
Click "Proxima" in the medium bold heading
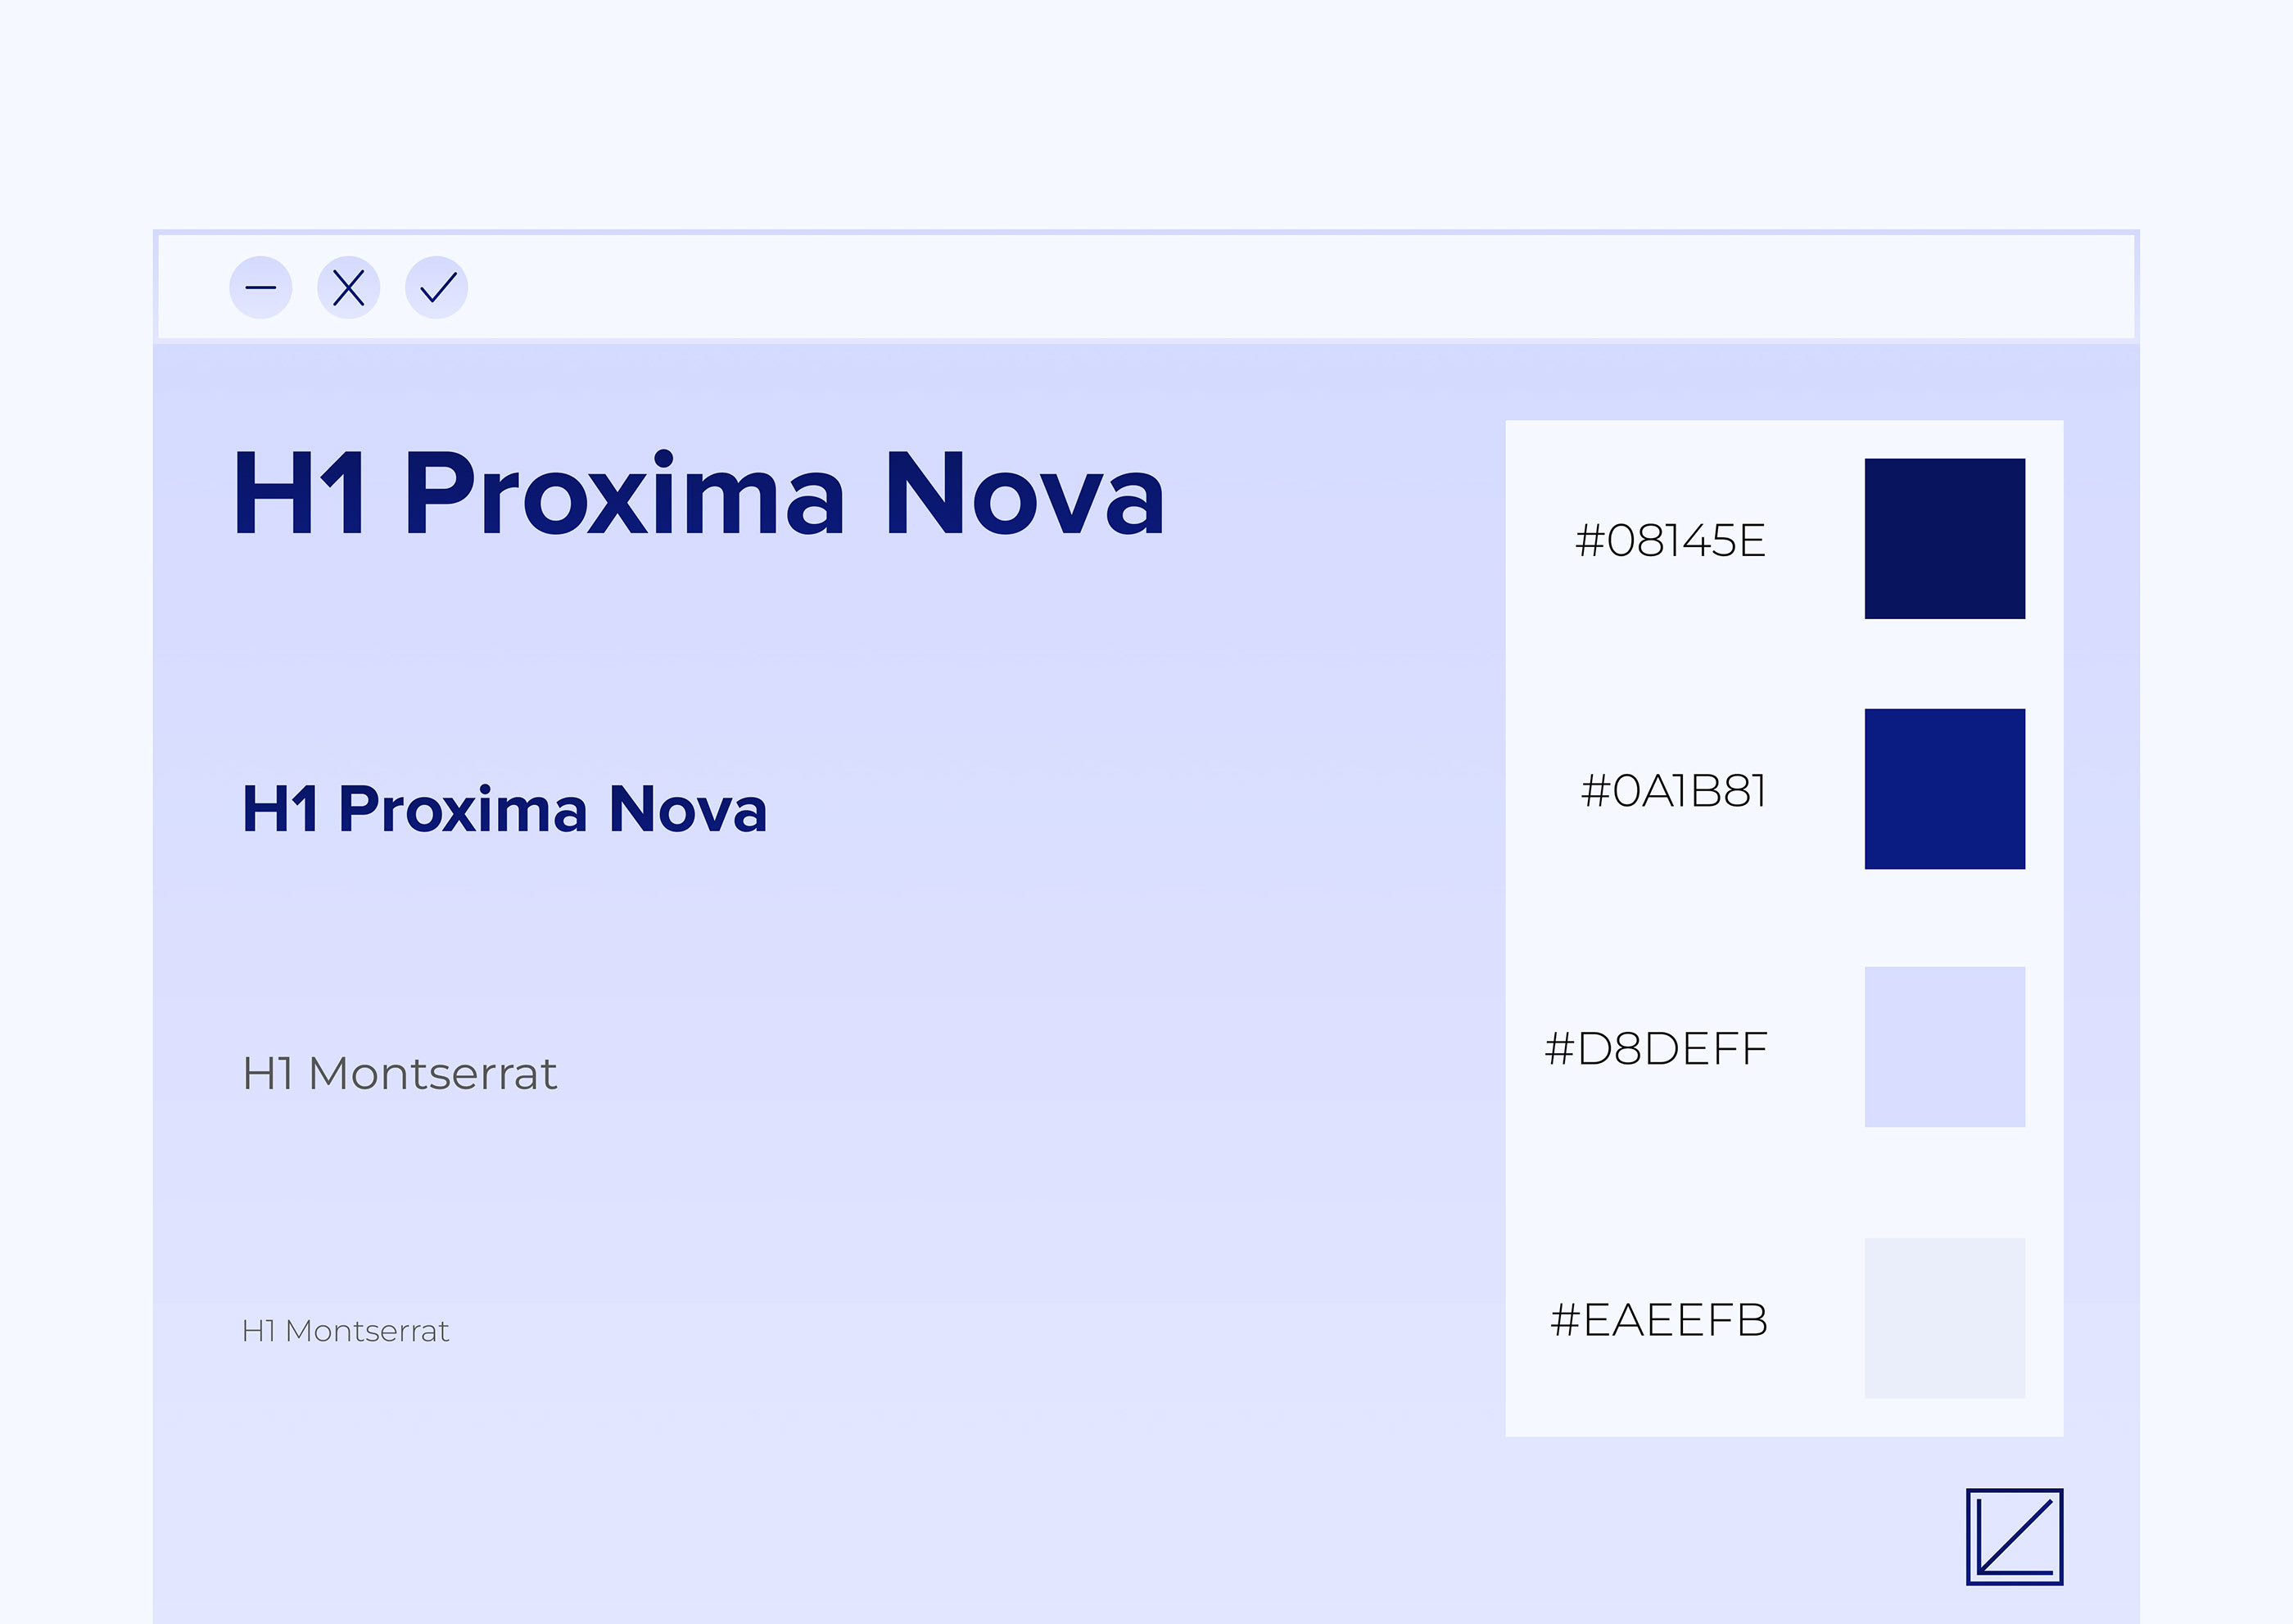click(462, 809)
